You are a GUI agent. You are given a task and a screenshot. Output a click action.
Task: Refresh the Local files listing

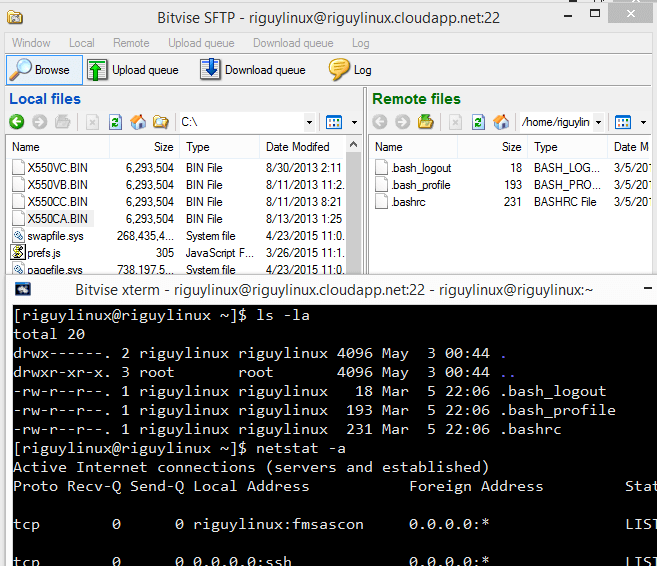point(115,122)
